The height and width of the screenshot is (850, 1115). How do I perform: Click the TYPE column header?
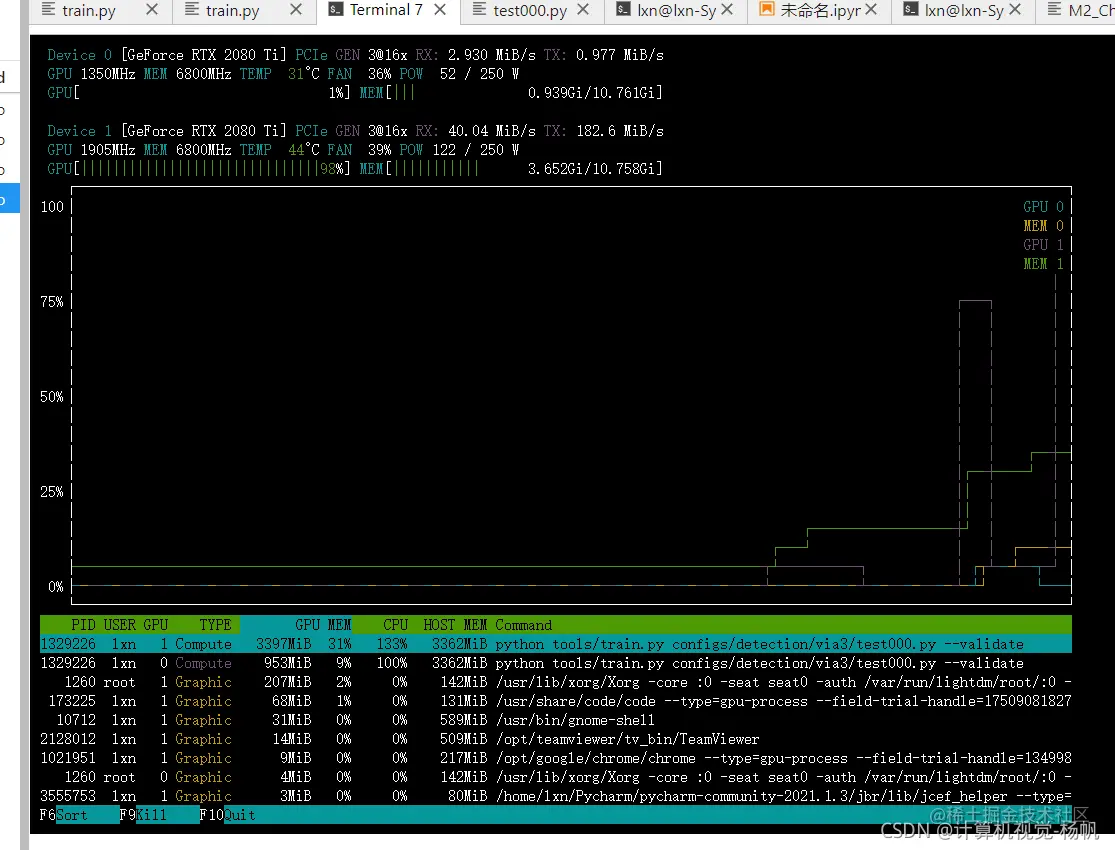(x=215, y=625)
